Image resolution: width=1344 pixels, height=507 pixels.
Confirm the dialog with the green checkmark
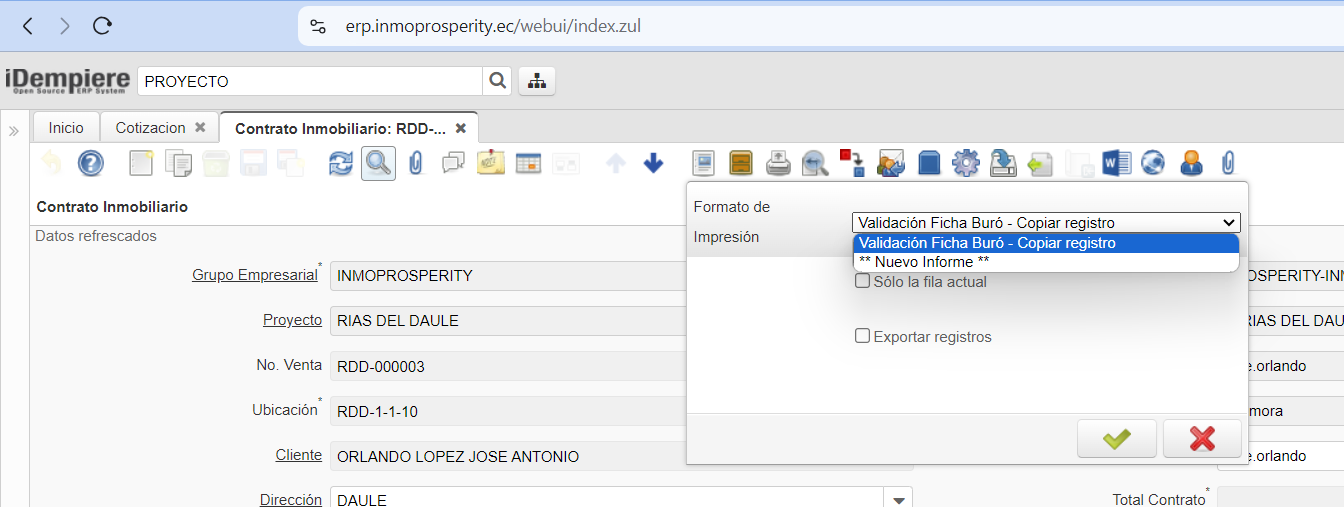tap(1117, 439)
